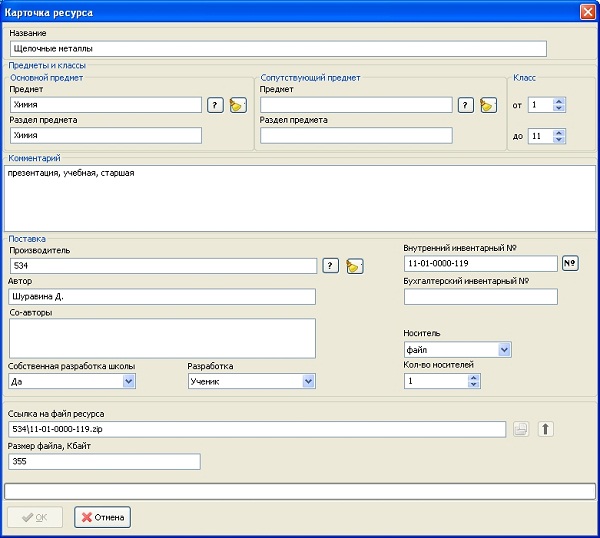Viewport: 600px width, 538px height.
Task: Click inside the Со-авторы text area
Action: [x=161, y=338]
